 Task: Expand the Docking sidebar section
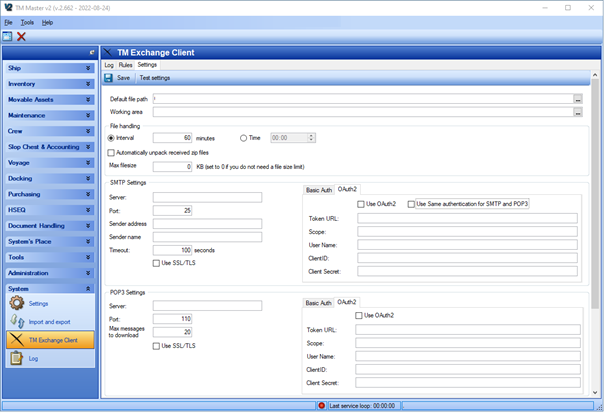click(x=50, y=179)
